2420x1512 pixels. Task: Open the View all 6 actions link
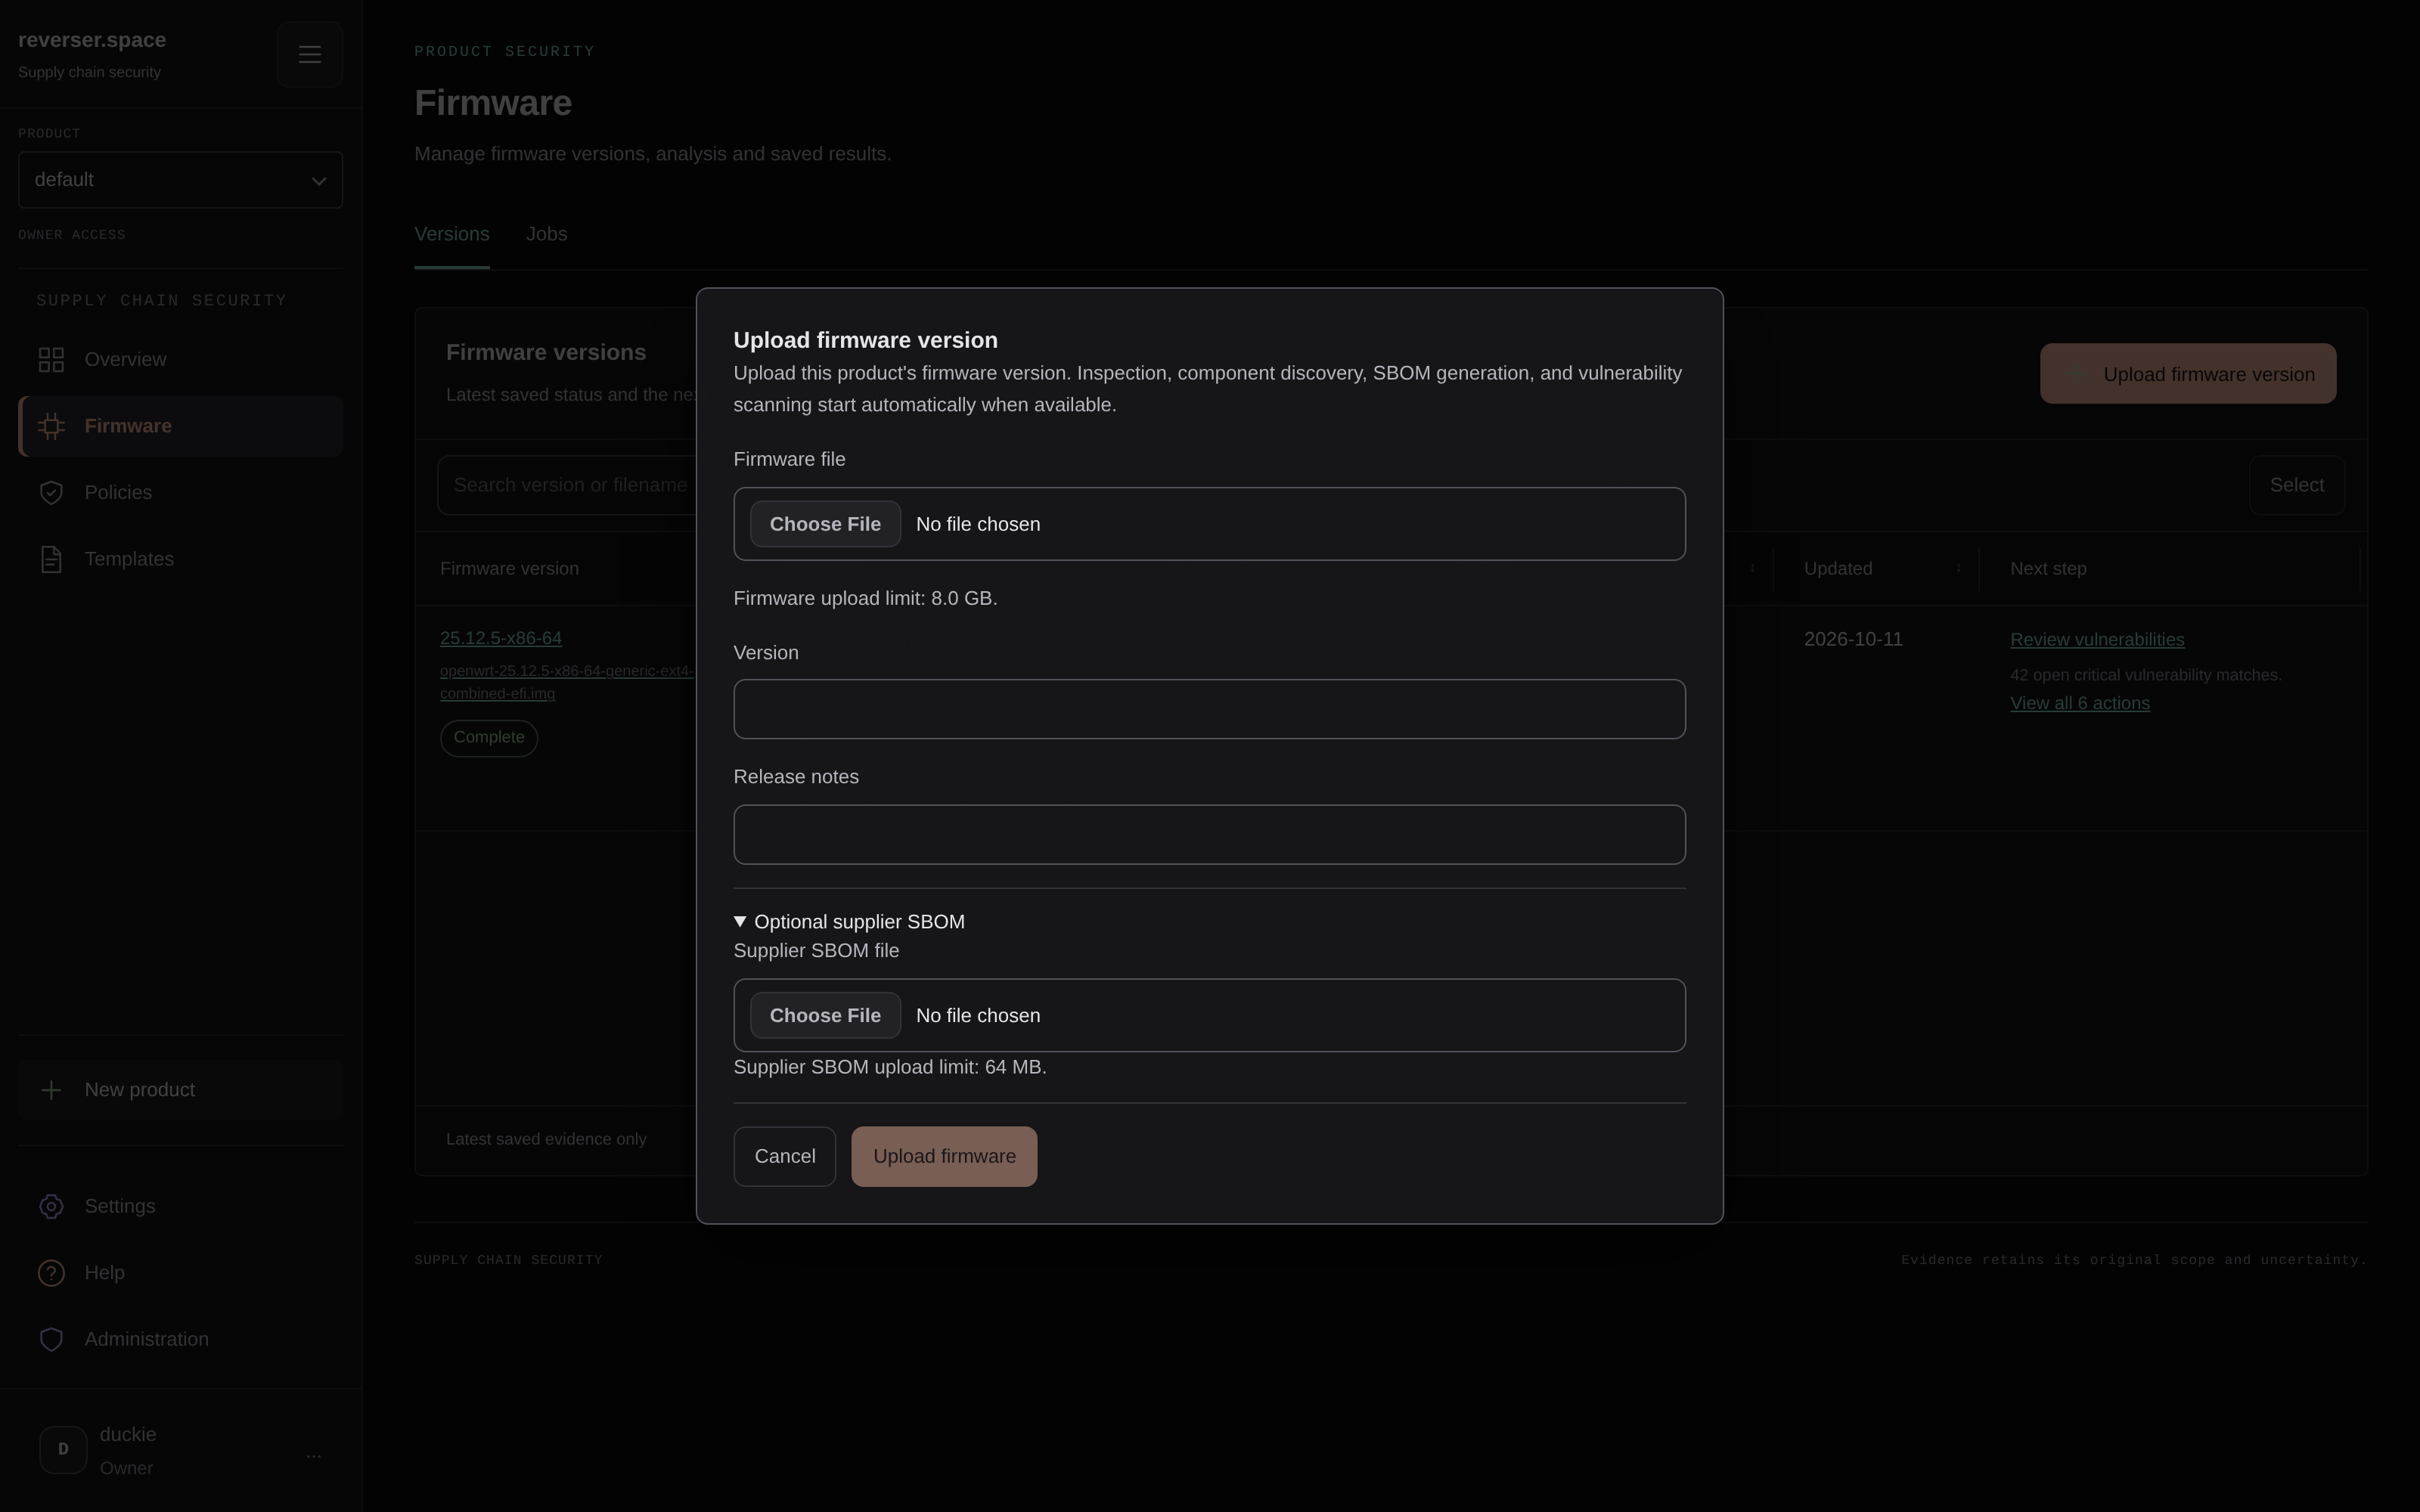(2080, 703)
